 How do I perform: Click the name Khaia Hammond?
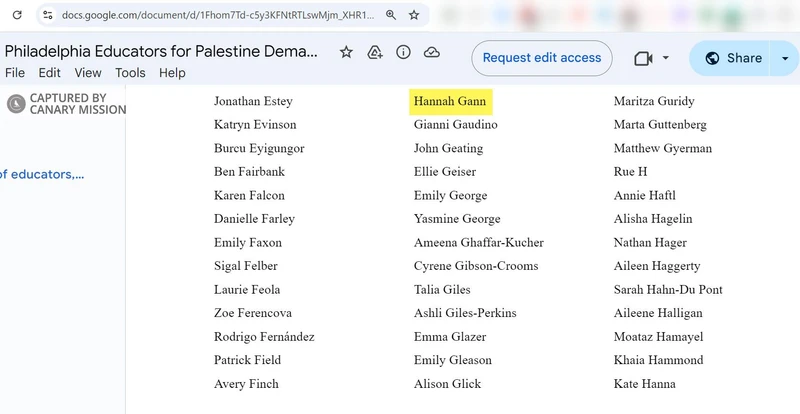(x=659, y=360)
